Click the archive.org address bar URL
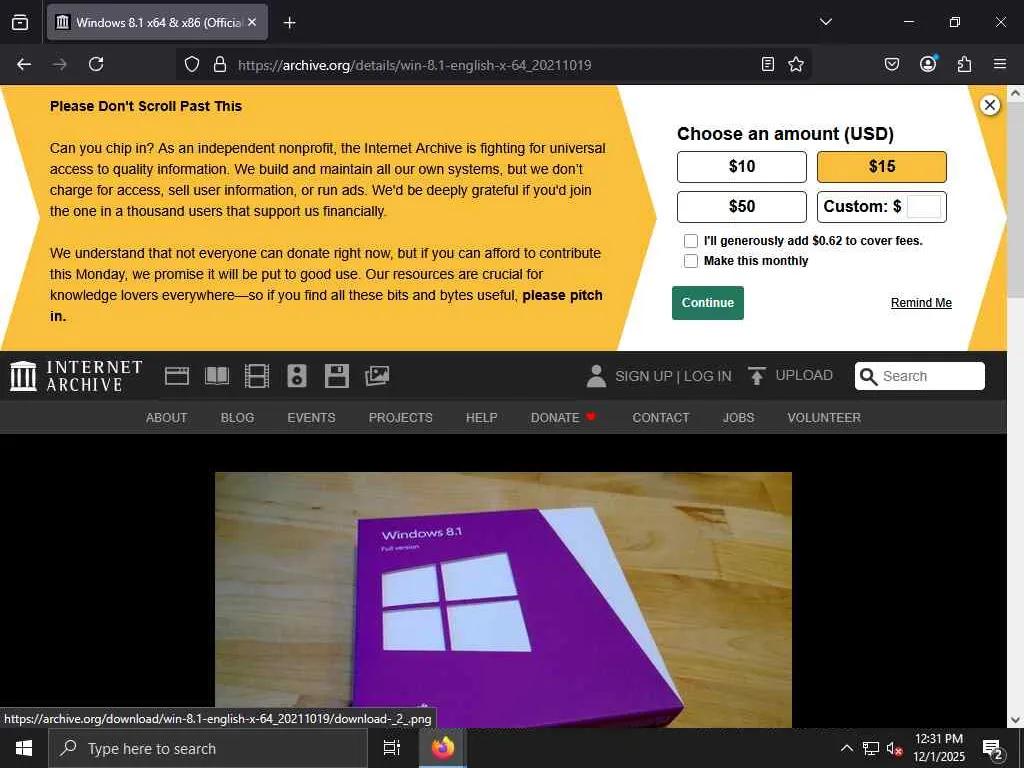1024x768 pixels. pyautogui.click(x=415, y=65)
